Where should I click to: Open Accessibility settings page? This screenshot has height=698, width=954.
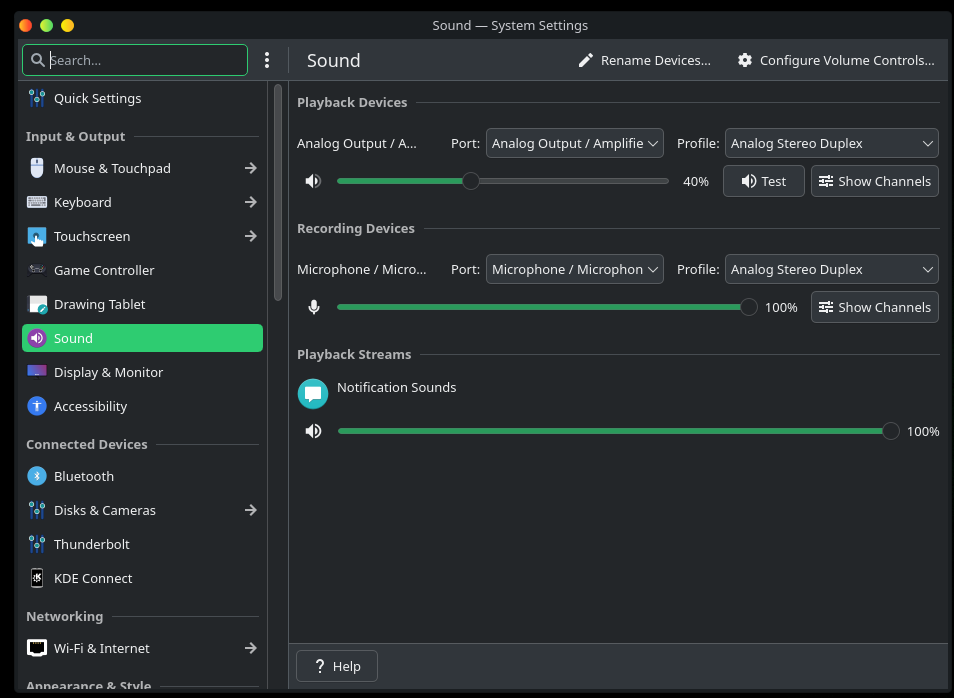[x=90, y=406]
